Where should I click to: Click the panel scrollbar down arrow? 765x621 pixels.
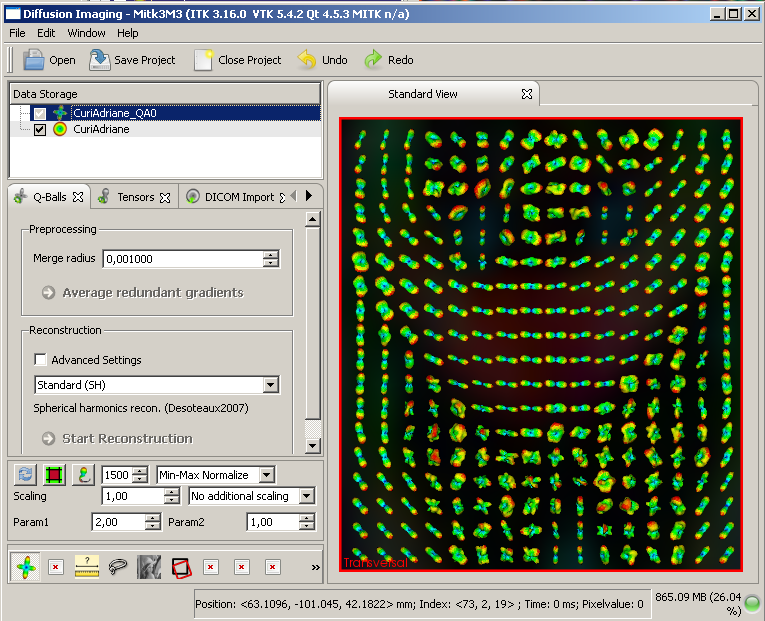click(x=313, y=445)
